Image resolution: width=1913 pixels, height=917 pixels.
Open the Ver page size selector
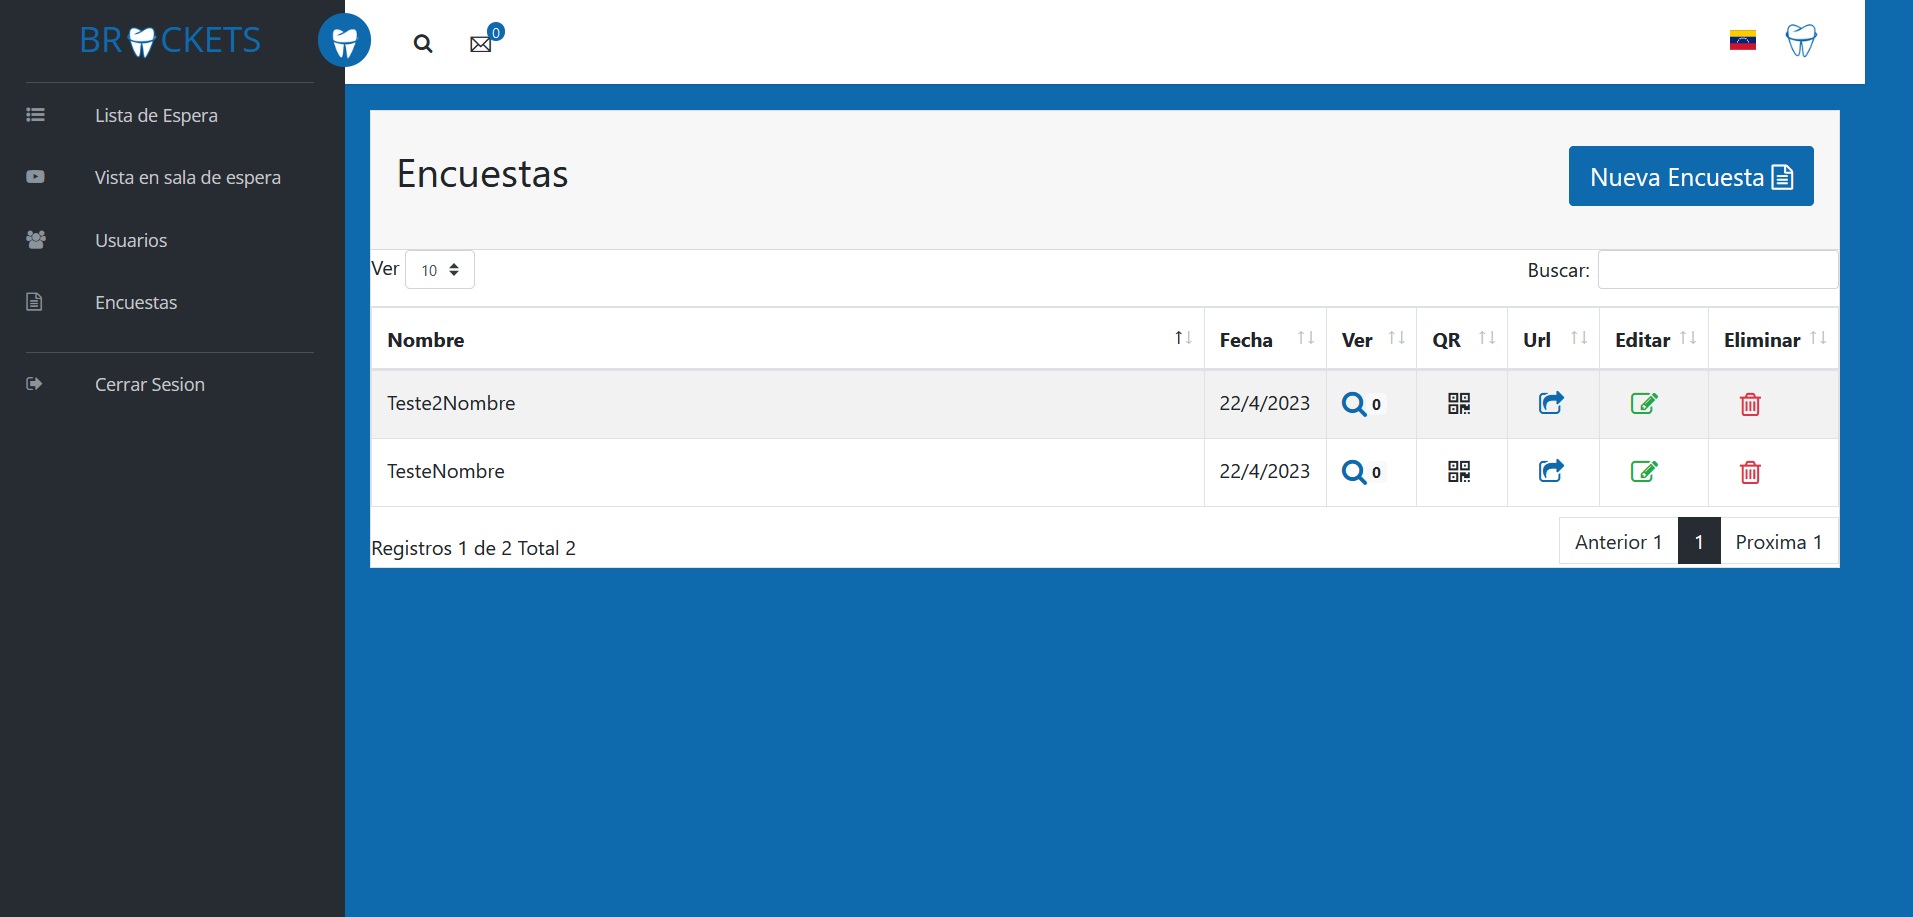click(439, 269)
